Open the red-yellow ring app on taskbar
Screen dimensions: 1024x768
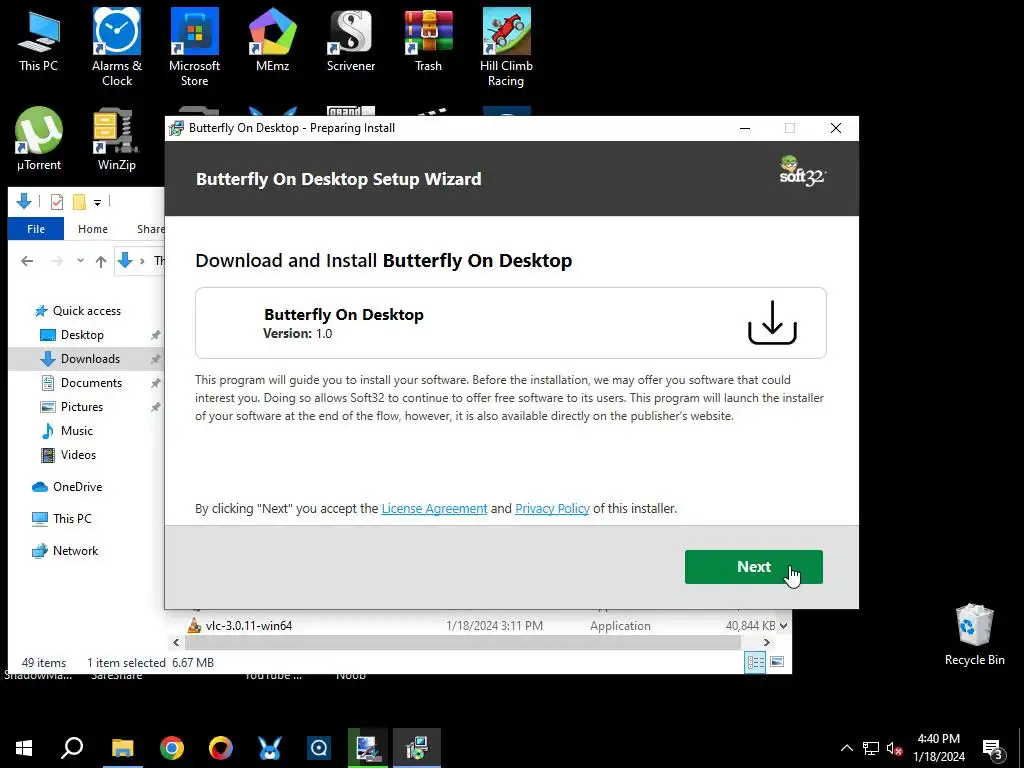221,748
